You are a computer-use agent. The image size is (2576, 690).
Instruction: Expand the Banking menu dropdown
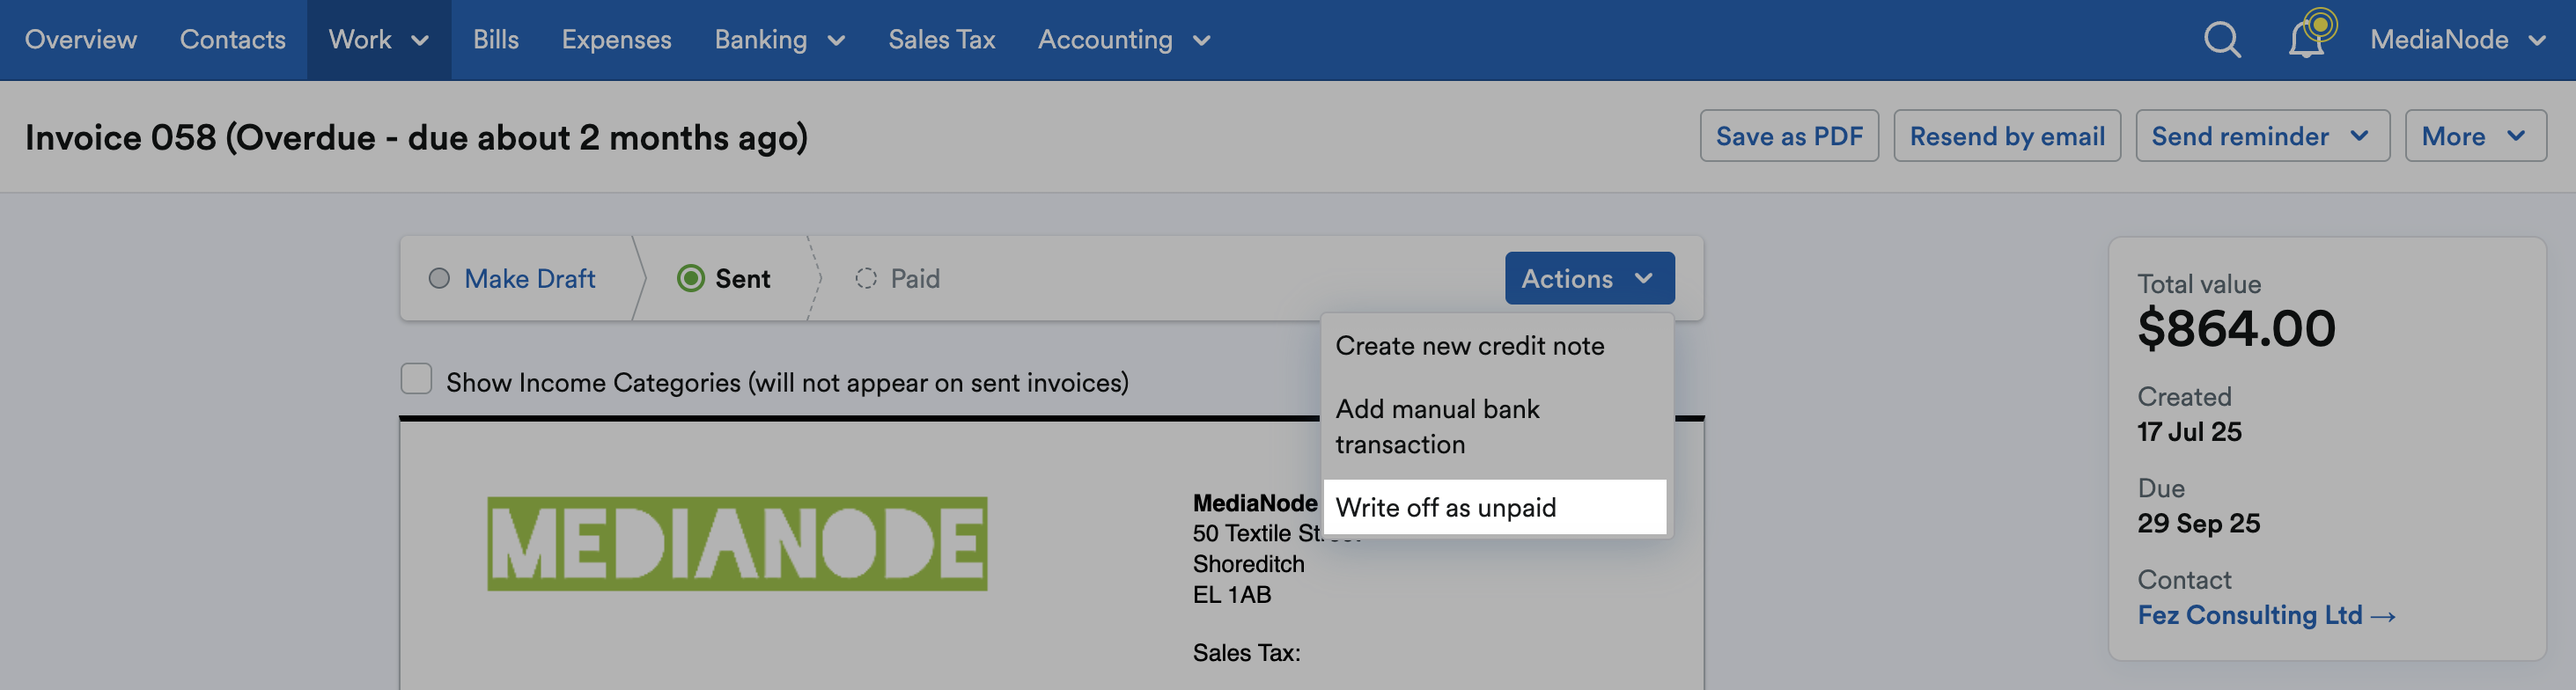pos(780,40)
